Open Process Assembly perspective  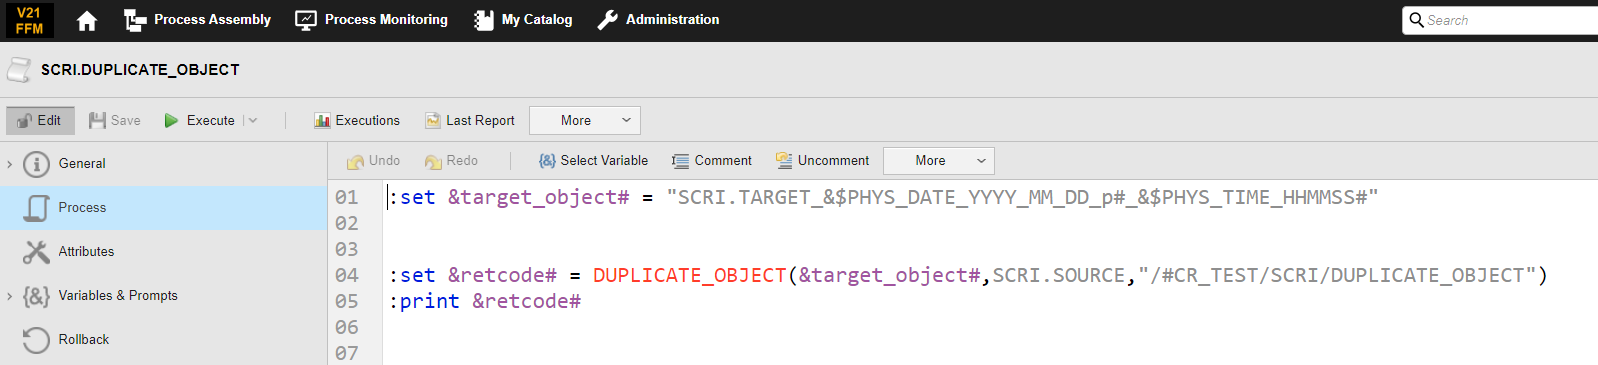coord(197,20)
